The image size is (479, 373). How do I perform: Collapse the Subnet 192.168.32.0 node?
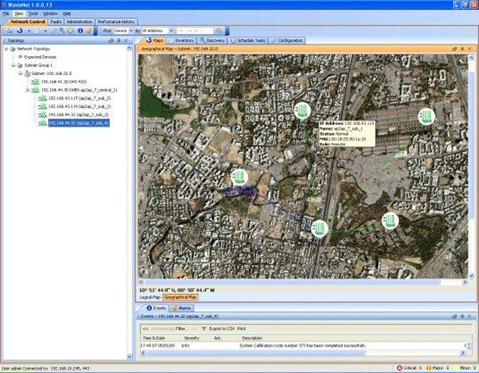tap(21, 73)
